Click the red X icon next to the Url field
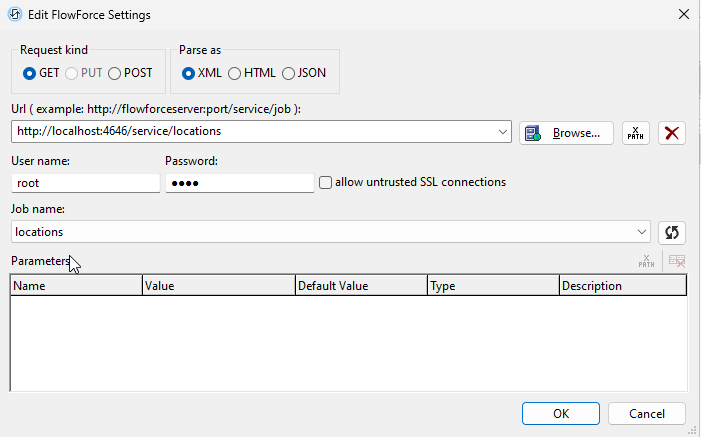Image resolution: width=701 pixels, height=437 pixels. (x=673, y=132)
